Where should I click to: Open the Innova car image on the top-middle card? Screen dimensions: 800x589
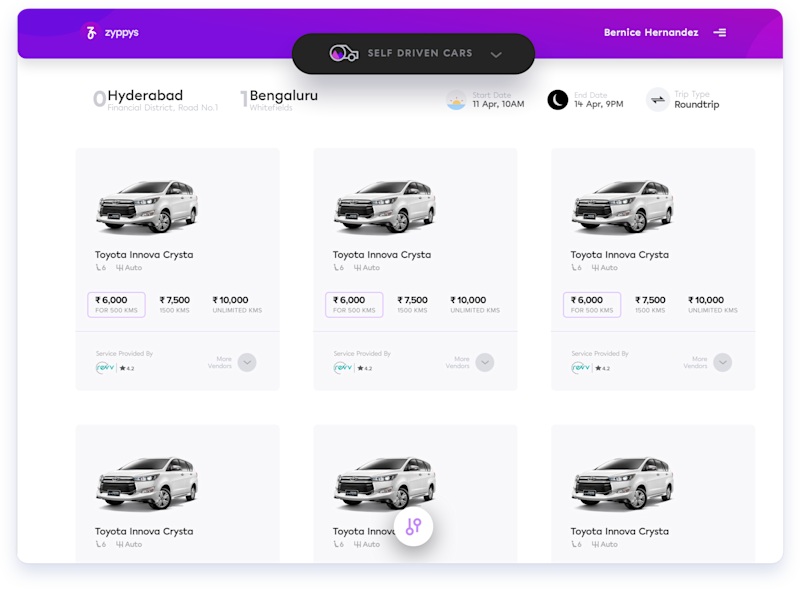pyautogui.click(x=385, y=207)
